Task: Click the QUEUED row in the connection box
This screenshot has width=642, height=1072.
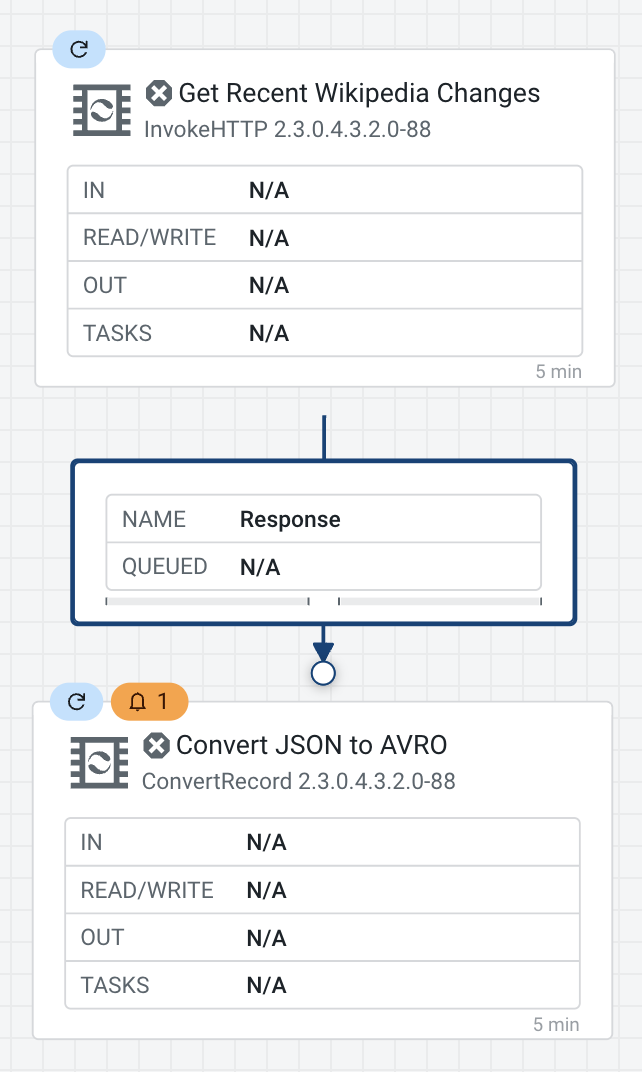Action: pyautogui.click(x=323, y=567)
